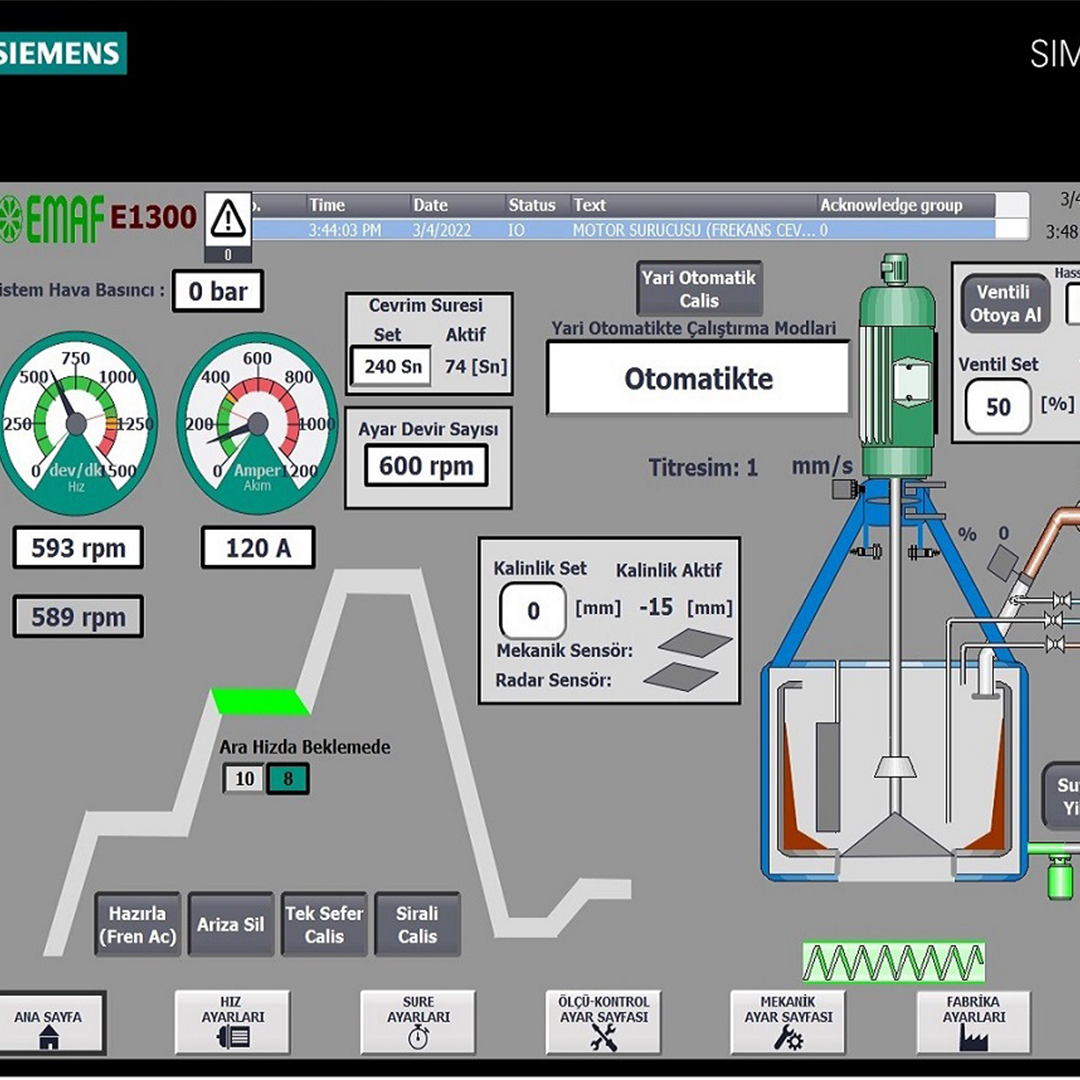Click the alarm warning triangle icon

tap(228, 218)
